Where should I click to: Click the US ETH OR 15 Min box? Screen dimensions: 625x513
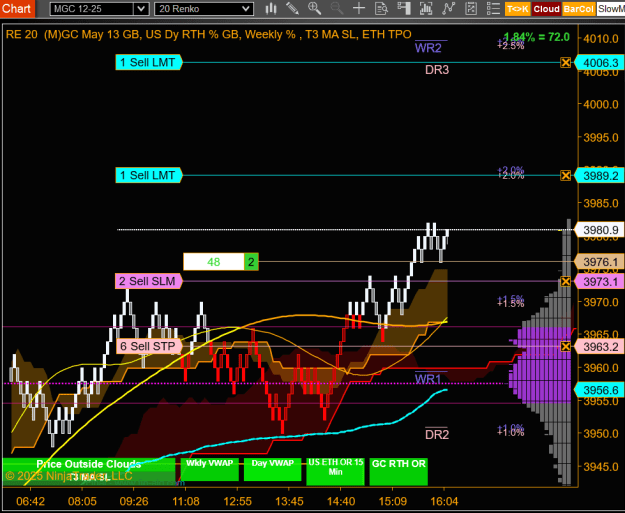click(x=335, y=471)
